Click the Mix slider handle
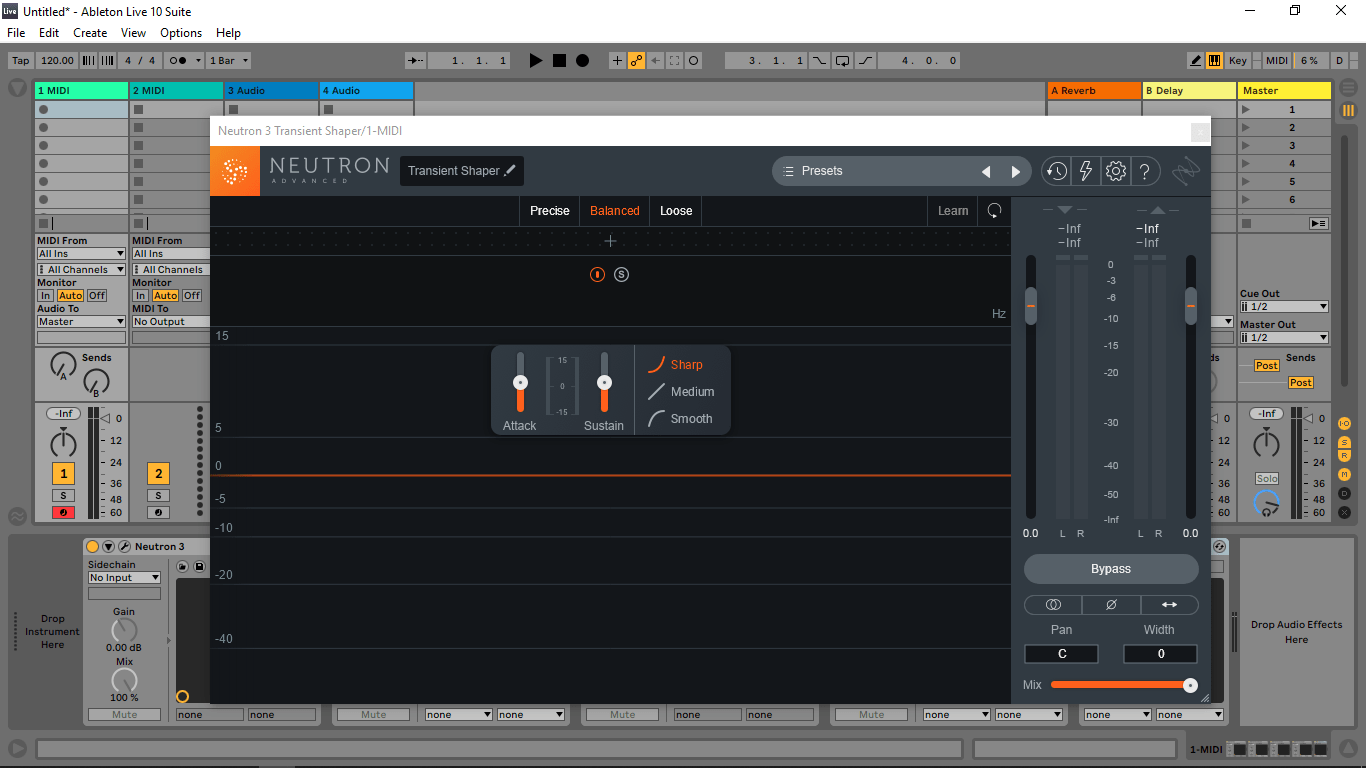The width and height of the screenshot is (1366, 768). coord(1190,685)
